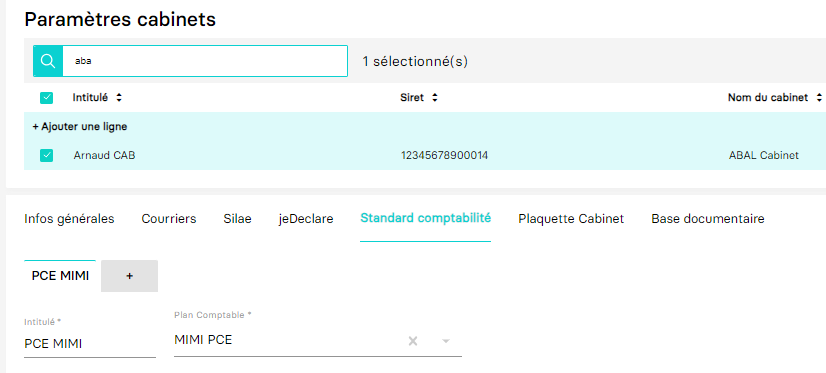Open the MIMI PCE combo box
The image size is (826, 373).
318,340
